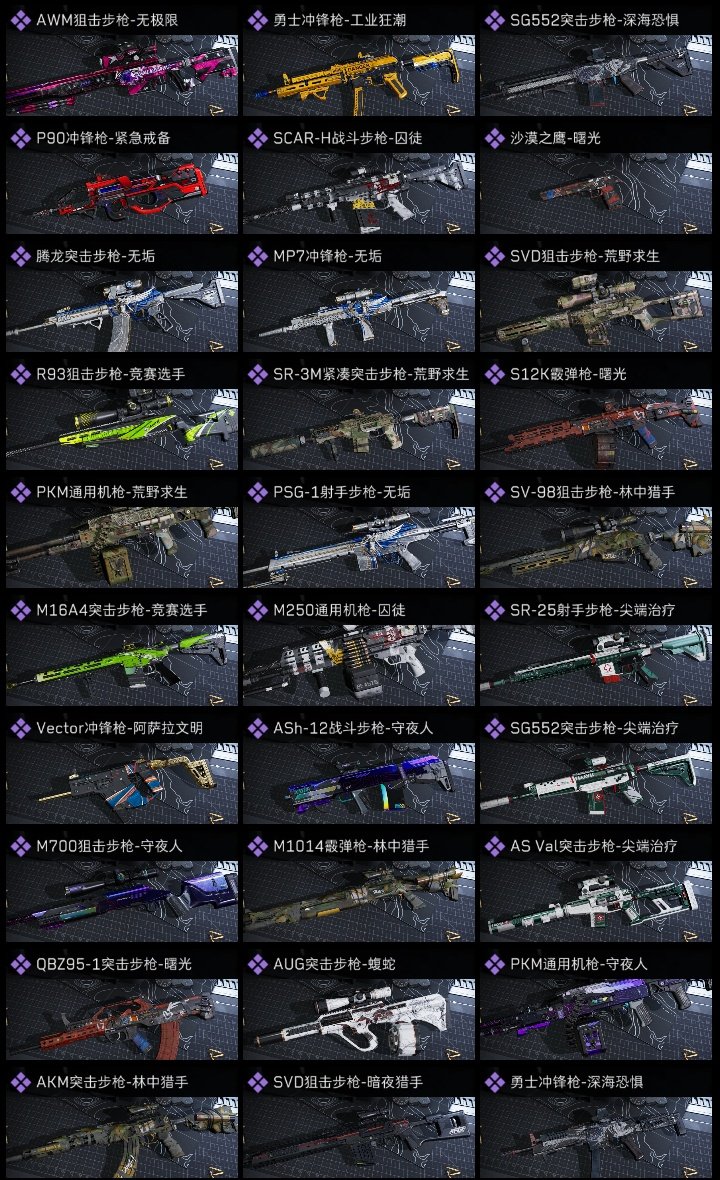Open the R93狙击步枪-竞赛选手 weapon preview
Screen dimensions: 720x1180
coord(122,430)
